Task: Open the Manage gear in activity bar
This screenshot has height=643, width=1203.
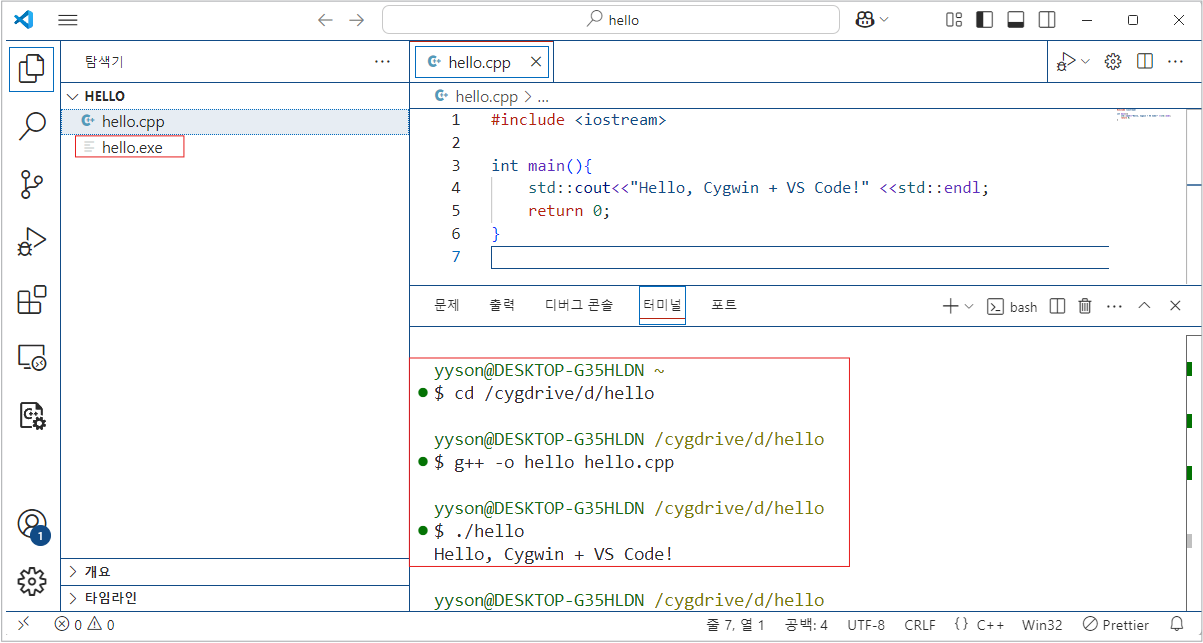Action: pos(32,581)
